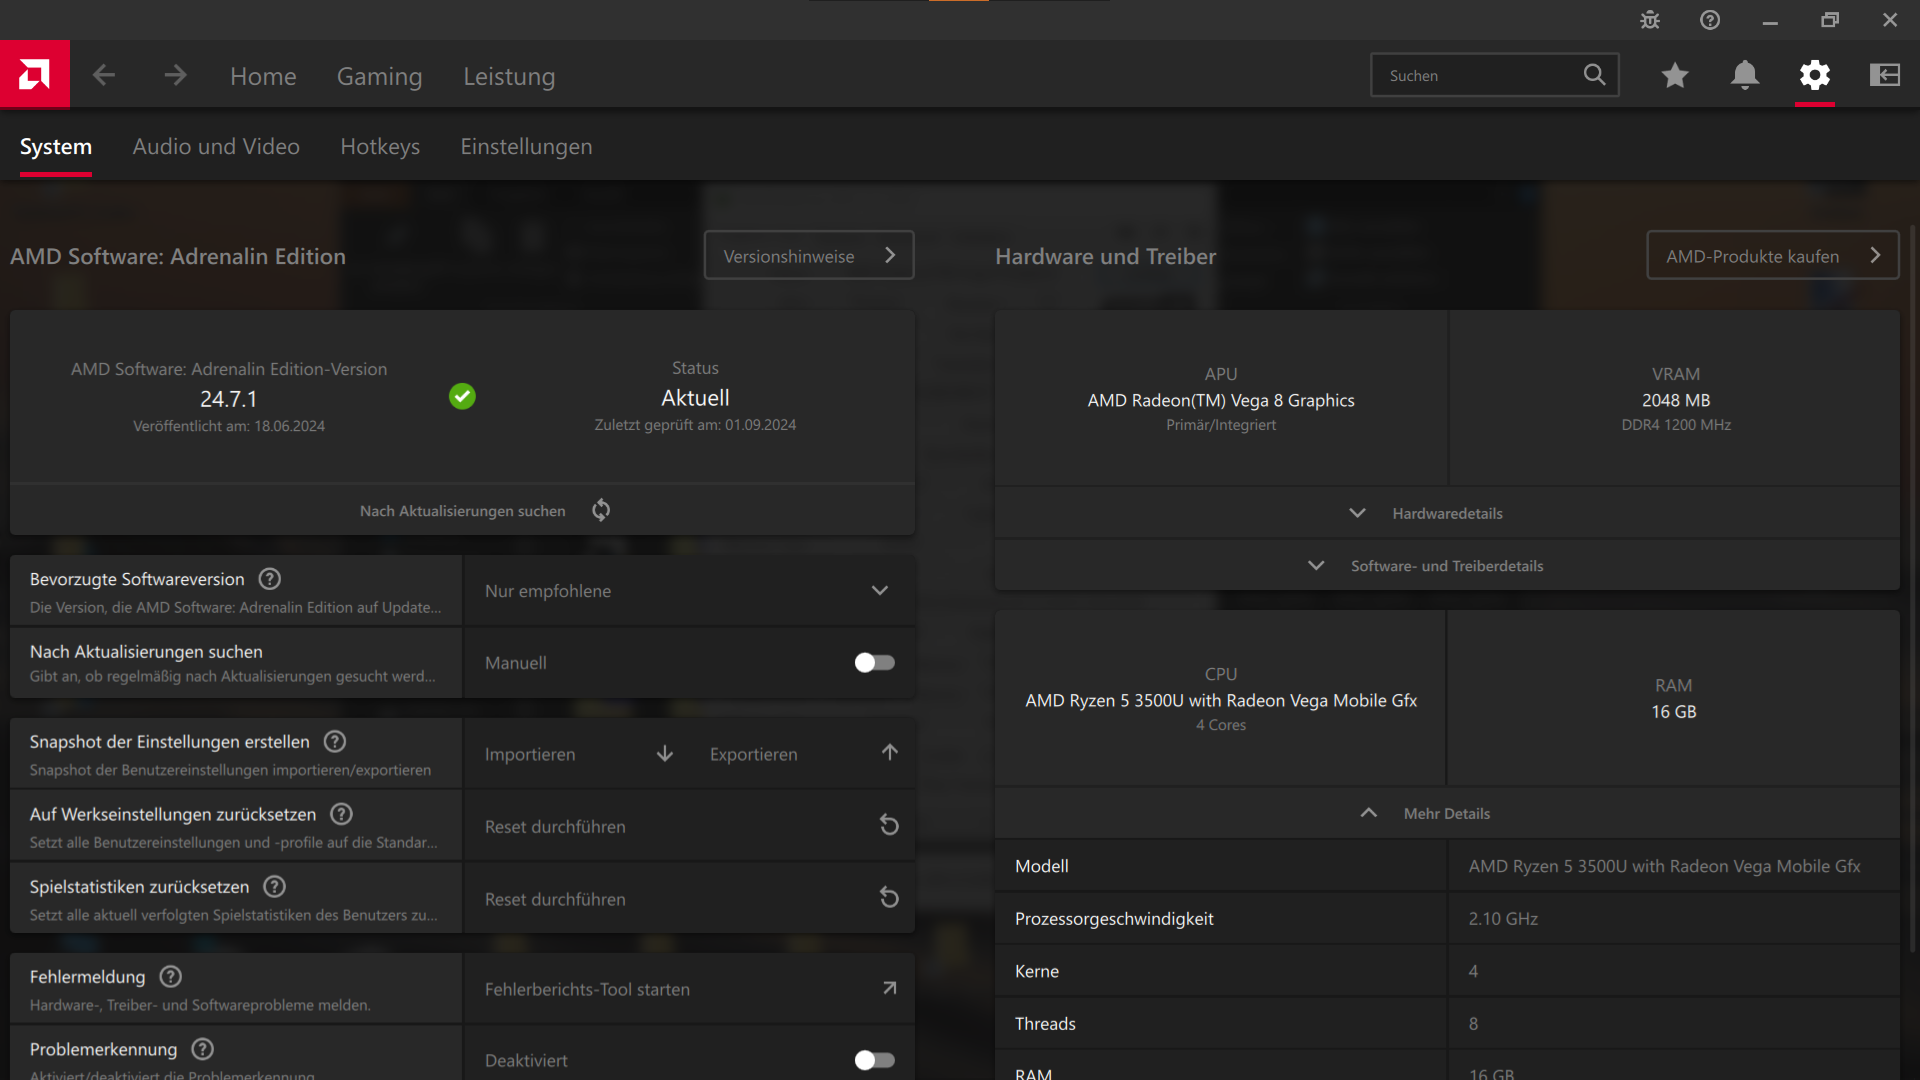Collapse Mehr Details section
Image resolution: width=1920 pixels, height=1080 pixels.
[1447, 813]
